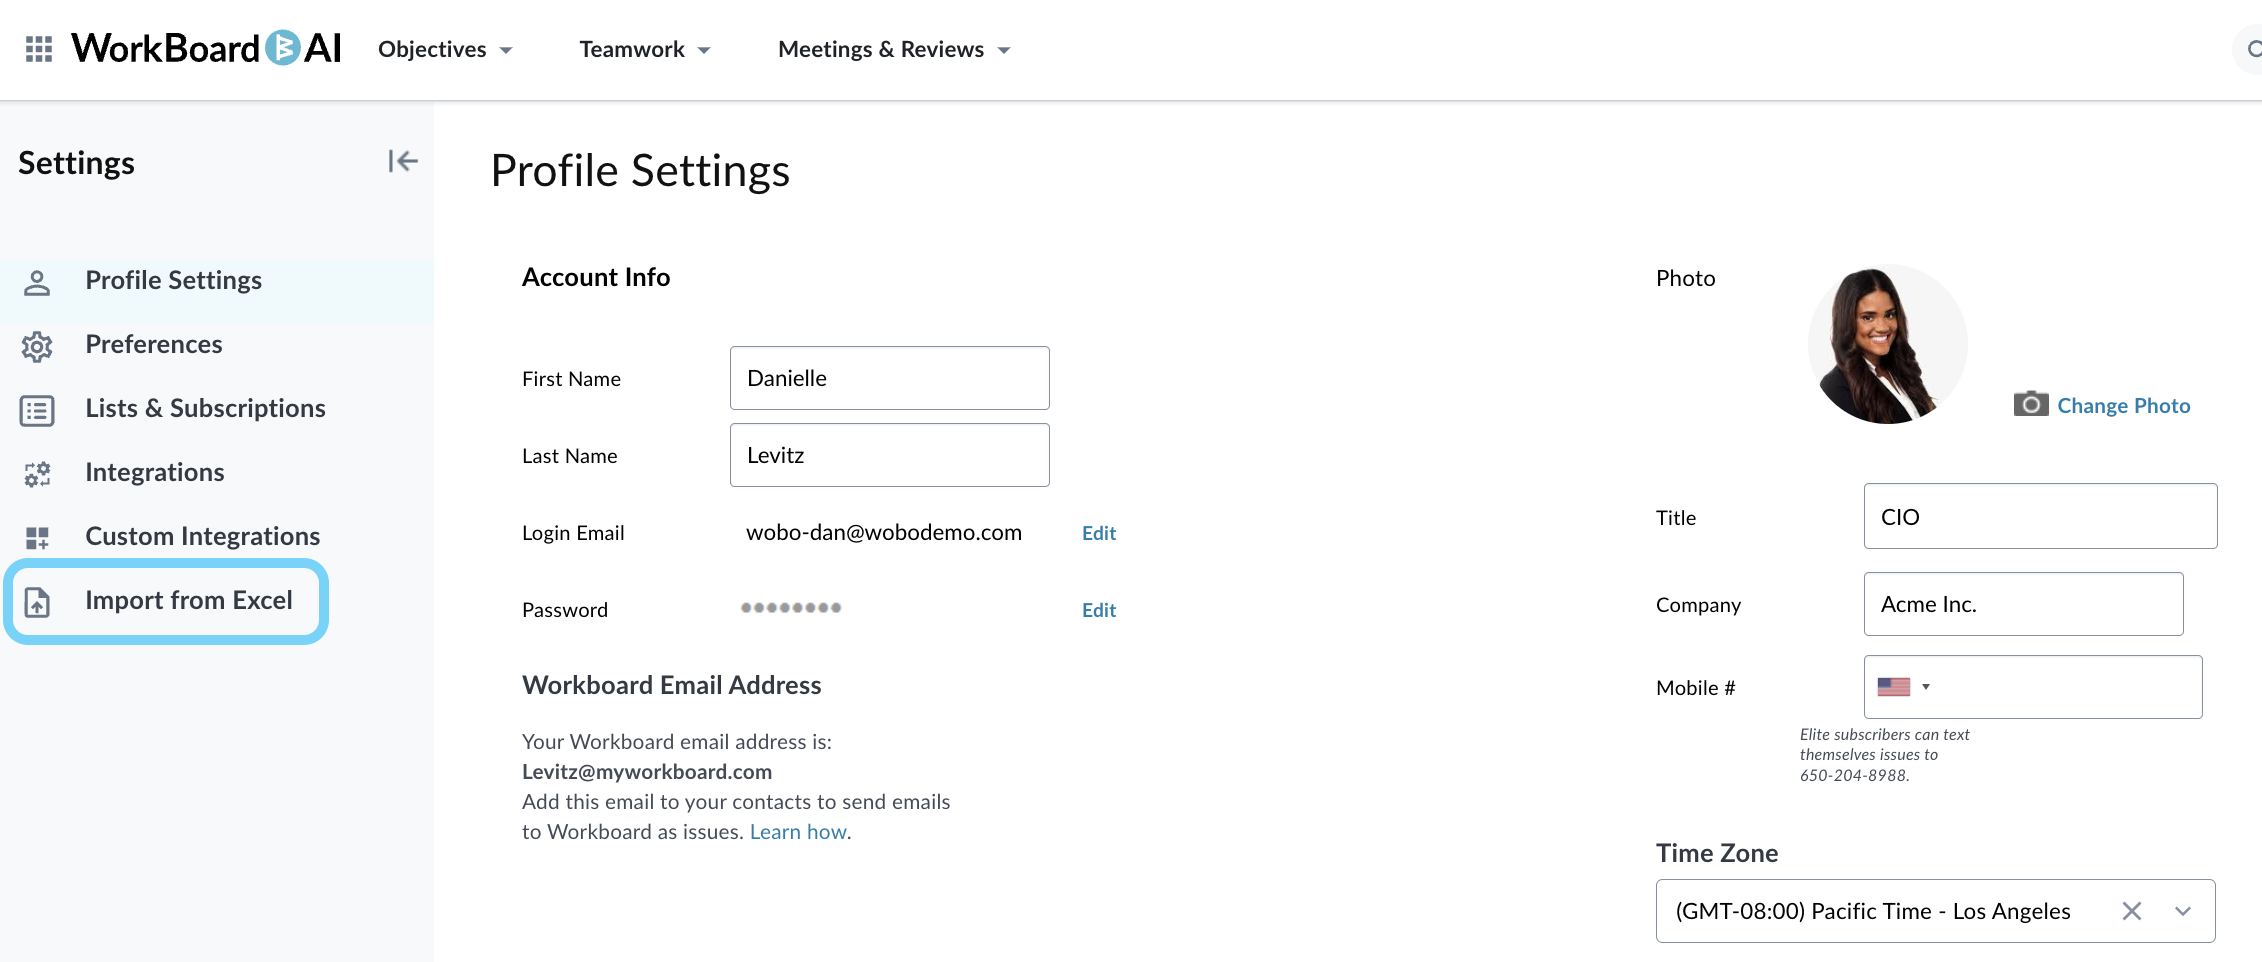Viewport: 2262px width, 962px height.
Task: Open the Pacific Time zone combo box
Action: pyautogui.click(x=1935, y=911)
